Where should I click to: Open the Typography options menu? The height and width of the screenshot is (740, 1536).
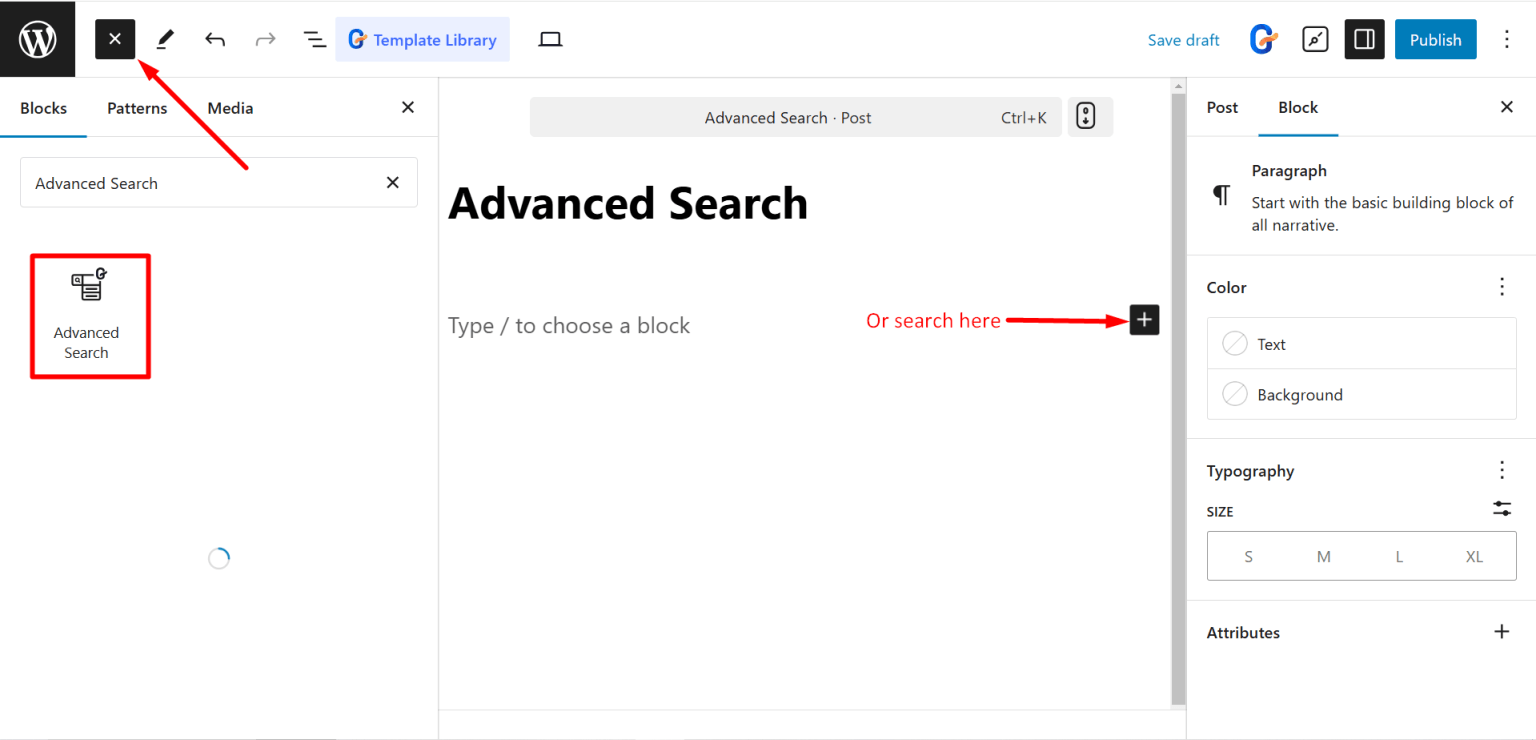click(x=1501, y=470)
